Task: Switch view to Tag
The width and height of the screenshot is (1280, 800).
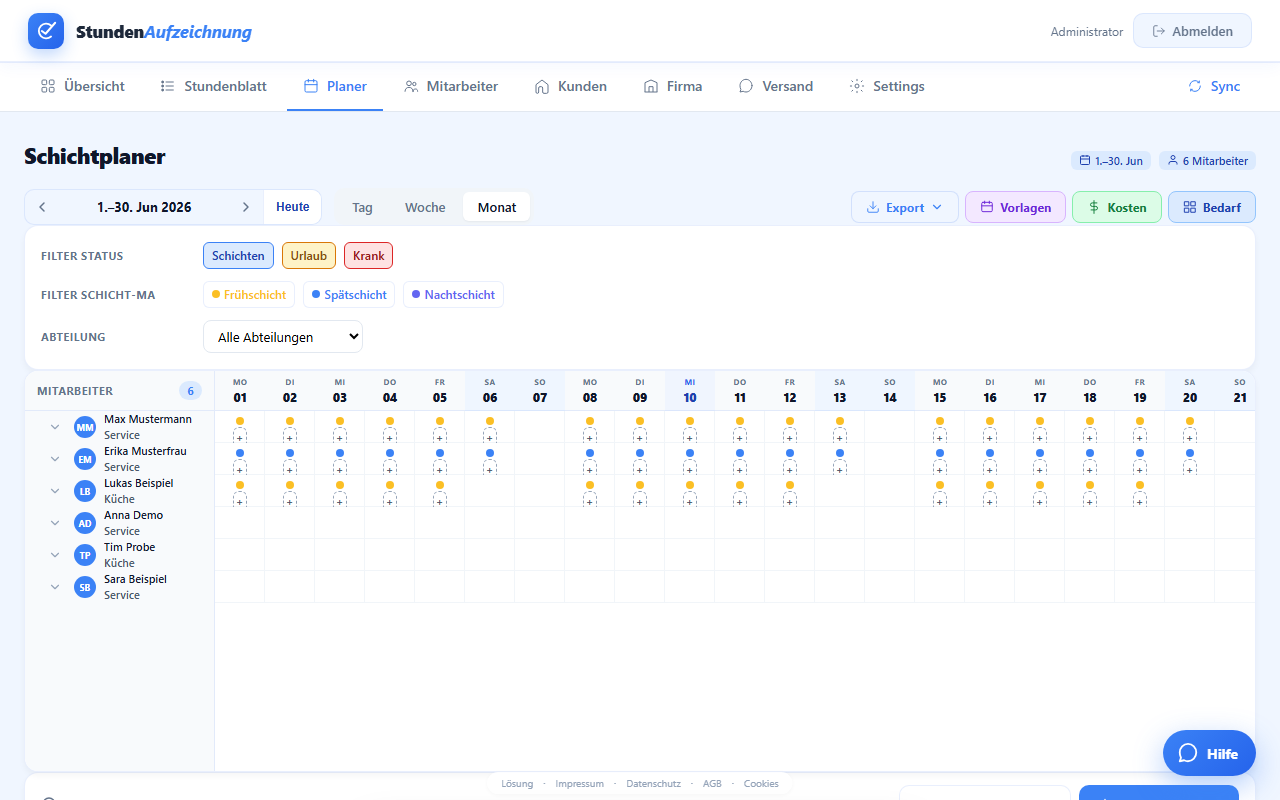Action: click(362, 207)
